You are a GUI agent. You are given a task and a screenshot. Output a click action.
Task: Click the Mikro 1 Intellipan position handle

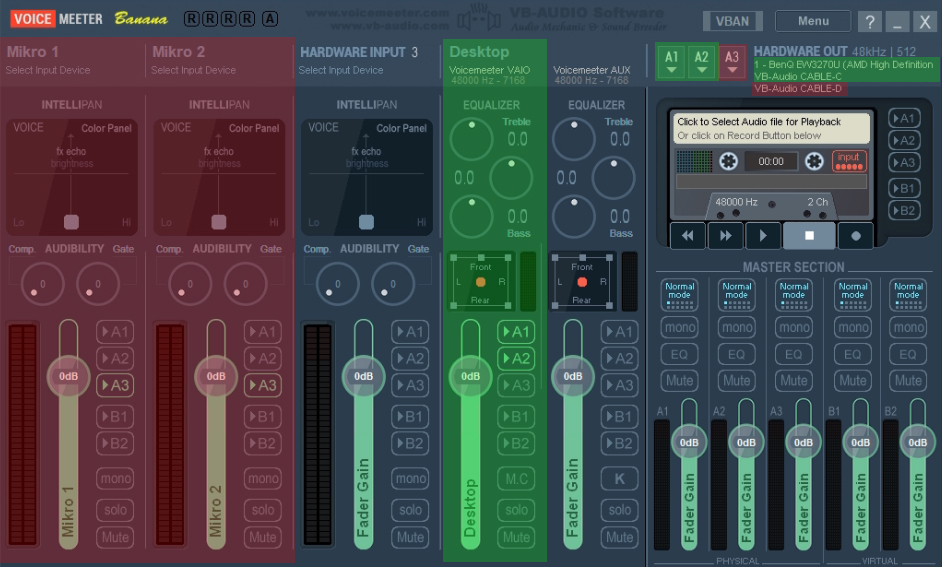[x=71, y=222]
